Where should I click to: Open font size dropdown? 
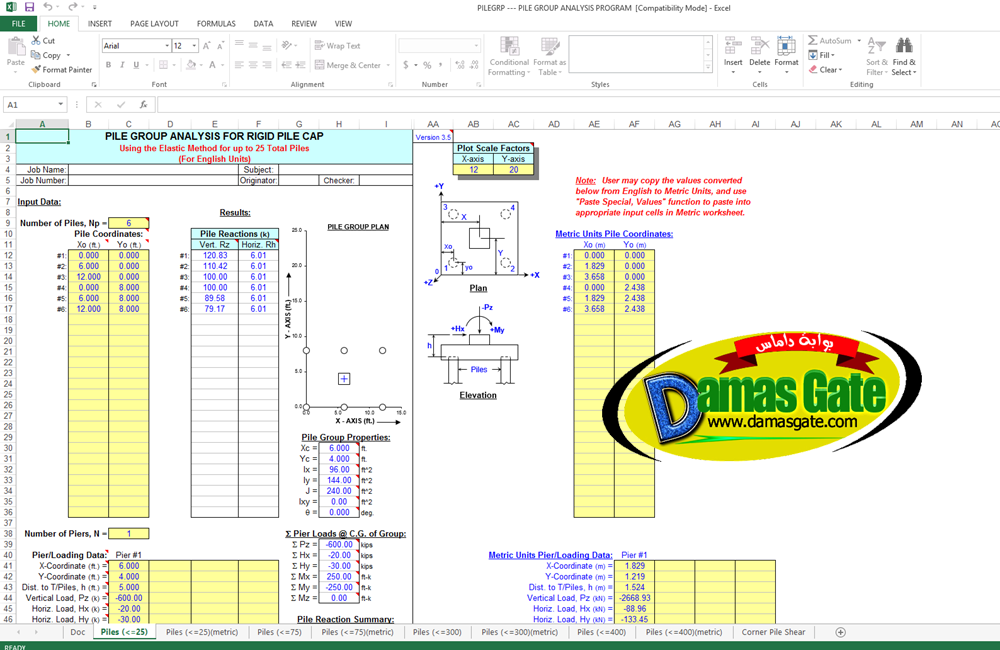pyautogui.click(x=195, y=46)
